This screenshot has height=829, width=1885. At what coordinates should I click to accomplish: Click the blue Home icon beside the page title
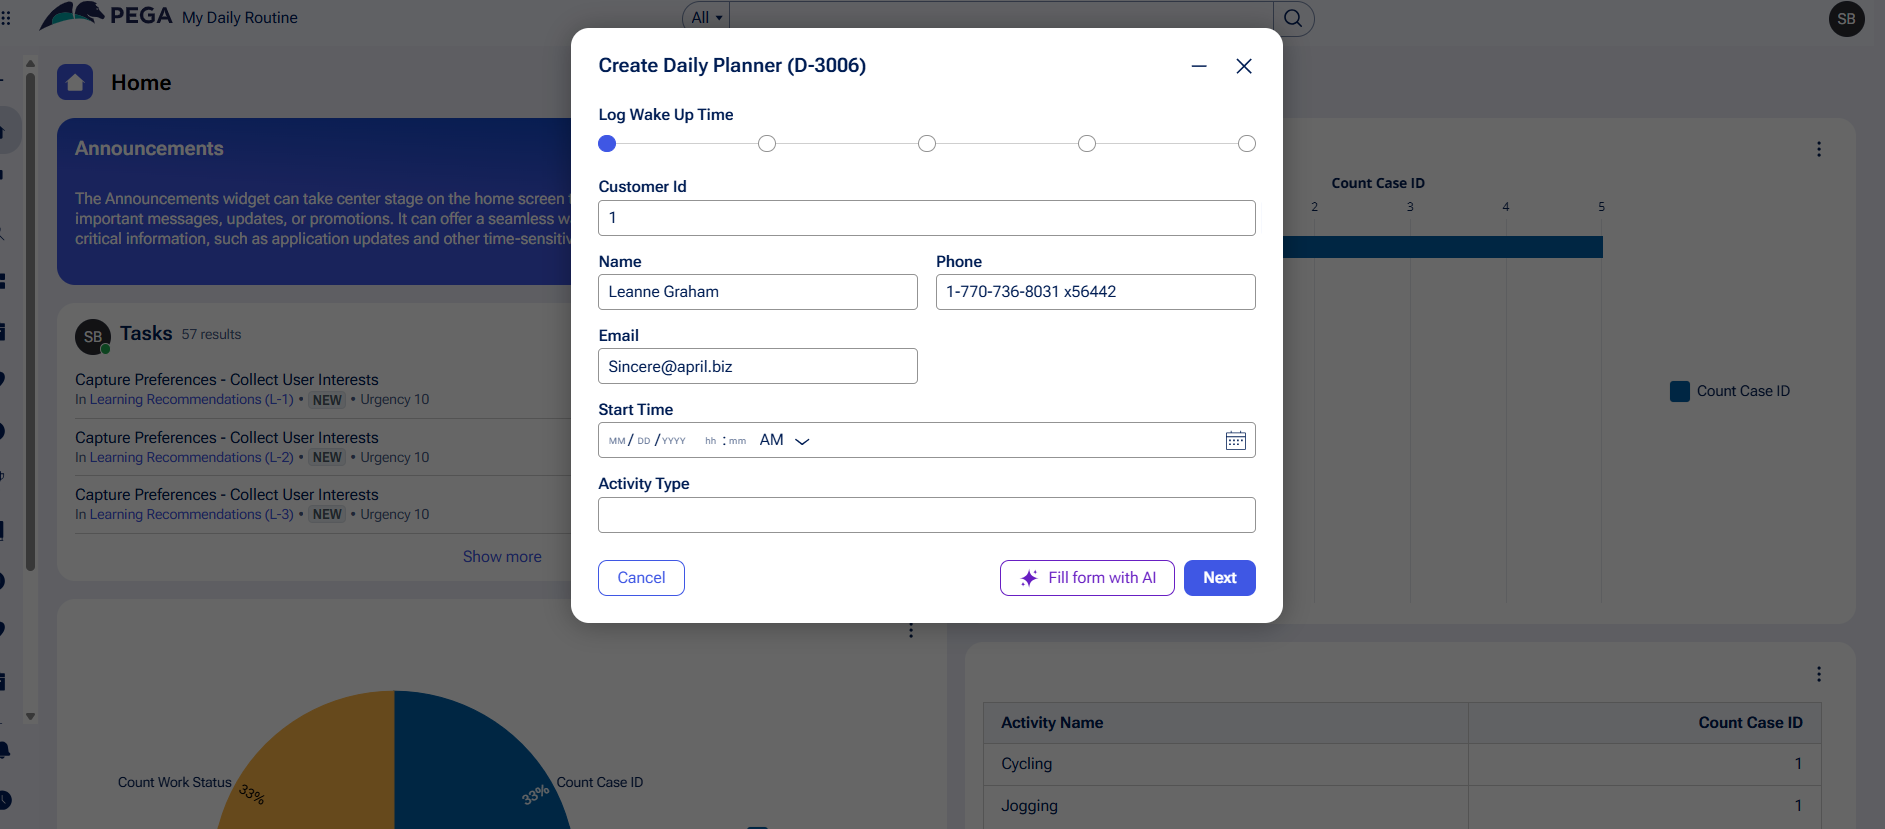[x=75, y=82]
